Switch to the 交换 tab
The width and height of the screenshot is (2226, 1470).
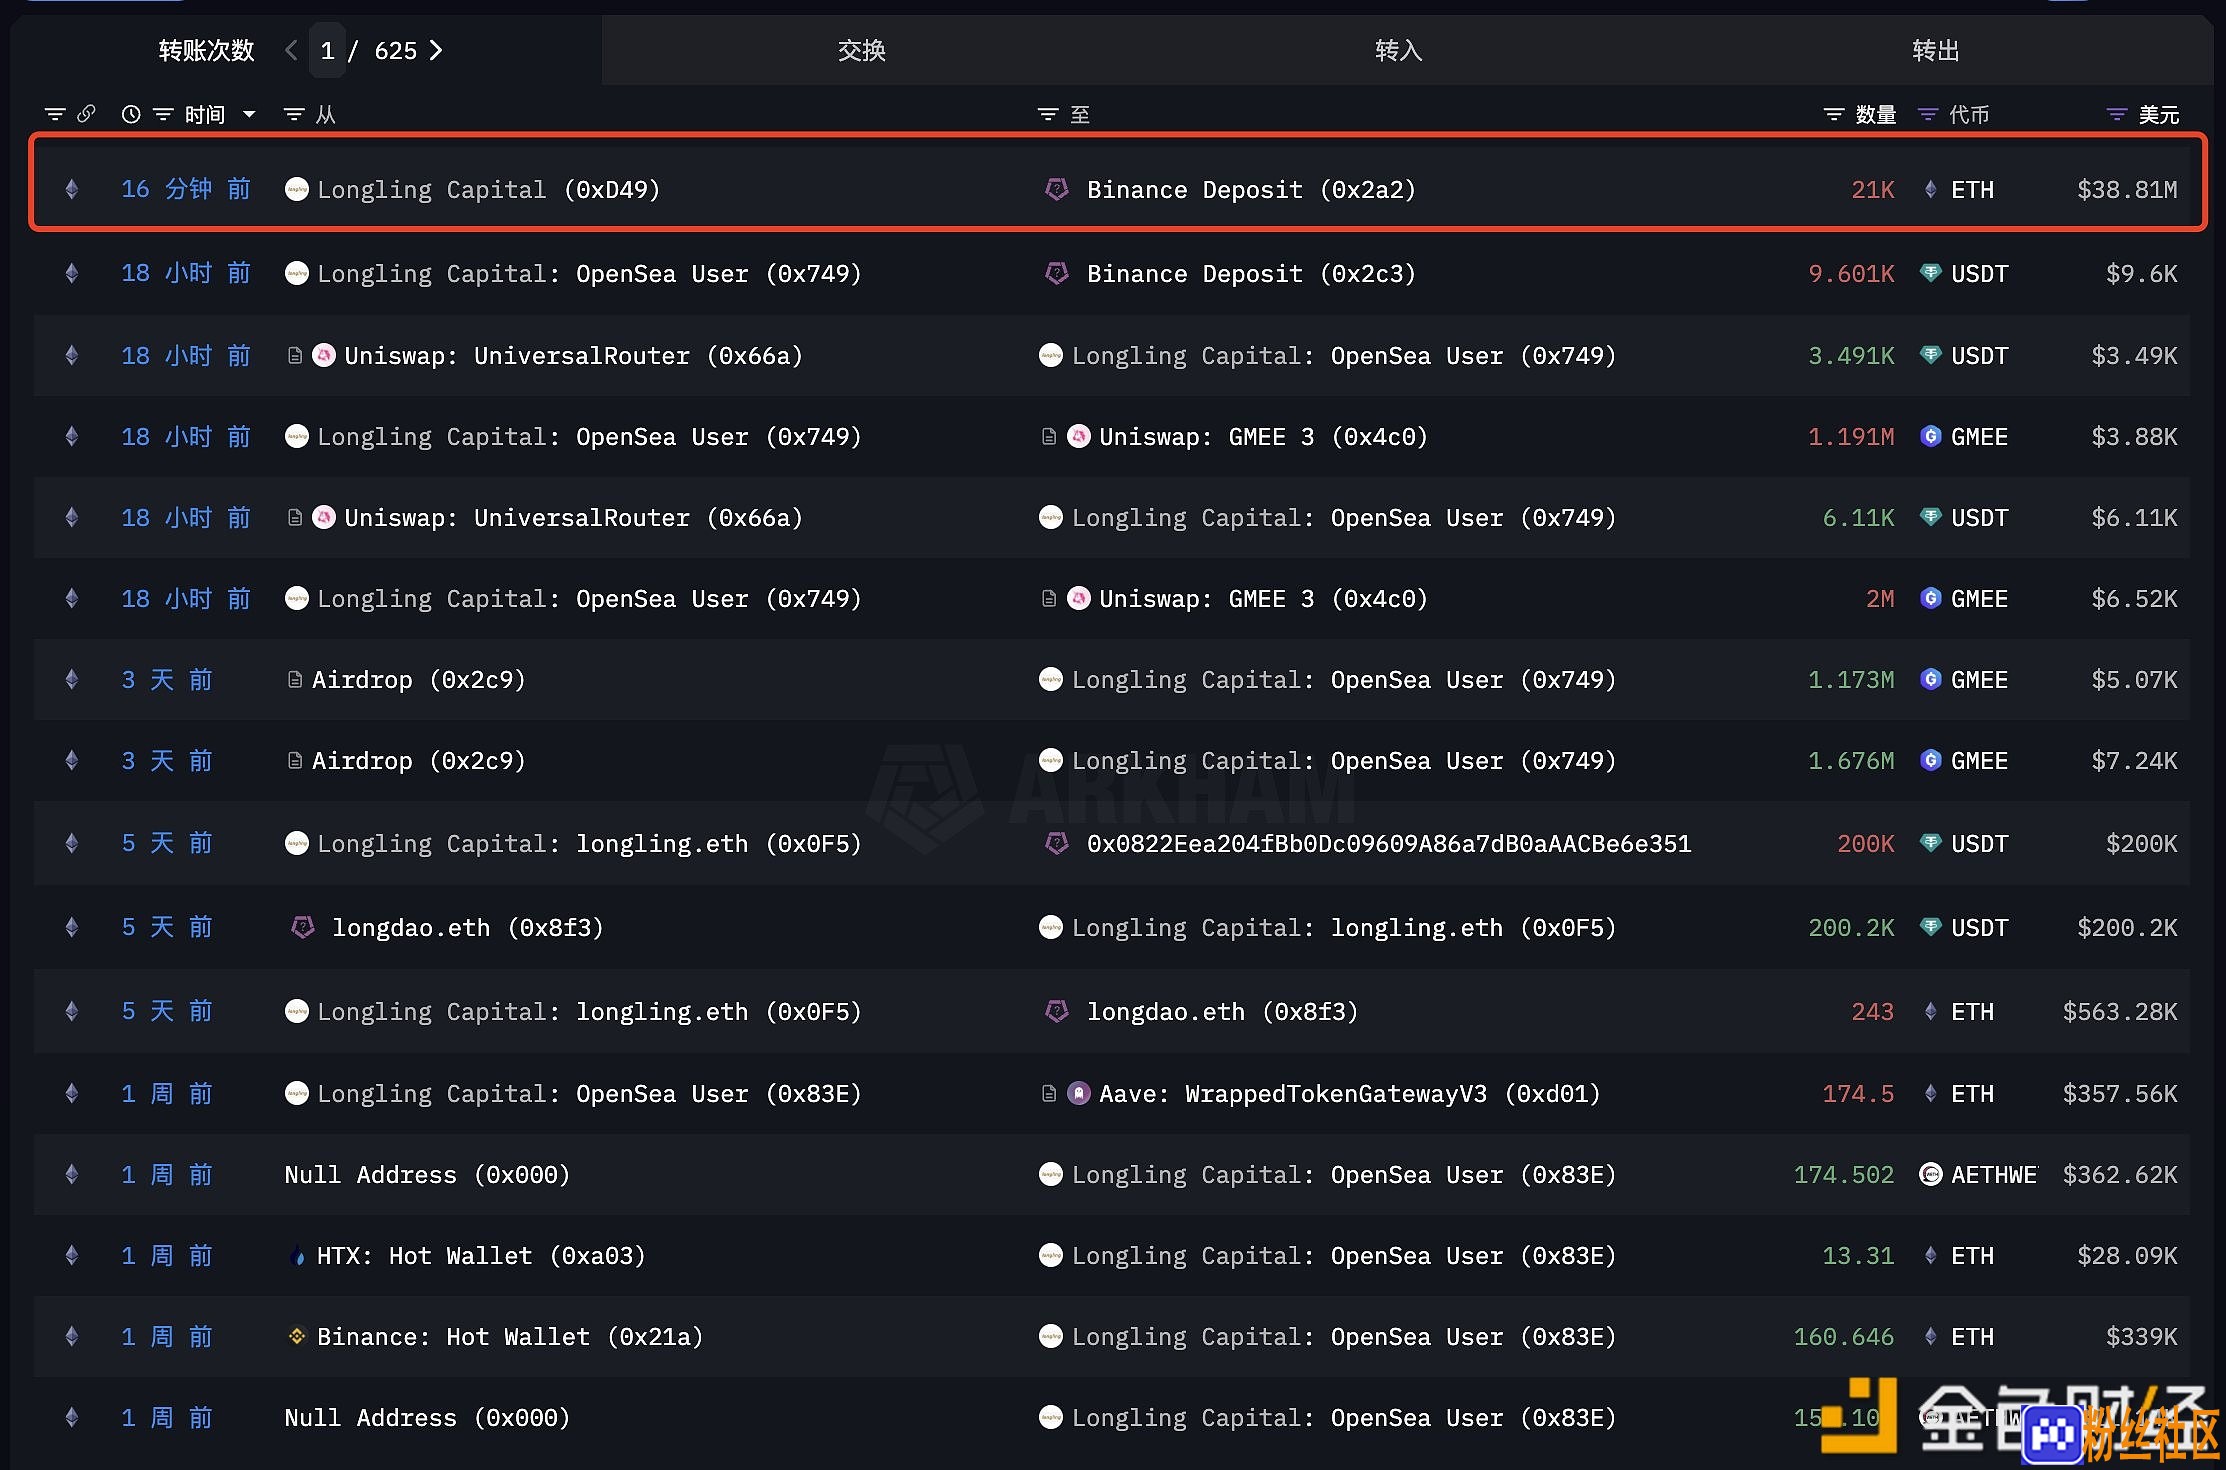(862, 50)
